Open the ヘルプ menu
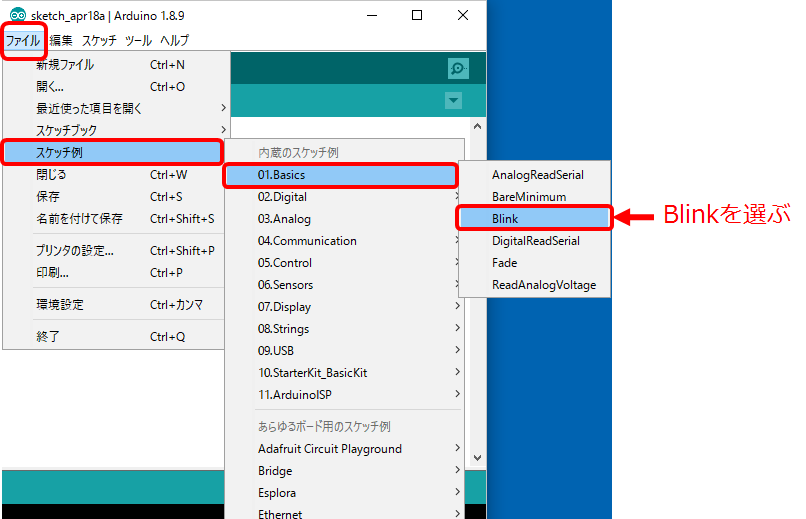Viewport: 806px width, 519px height. [x=175, y=40]
